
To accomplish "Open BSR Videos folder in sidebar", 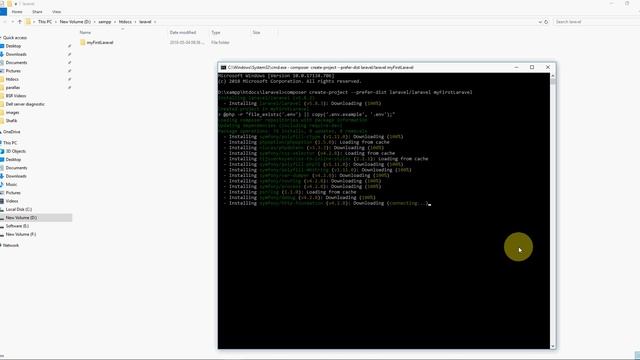I will coord(16,96).
